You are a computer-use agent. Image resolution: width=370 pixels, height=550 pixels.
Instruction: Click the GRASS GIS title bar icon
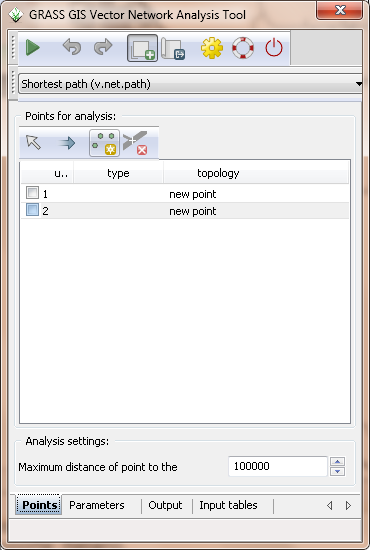click(x=15, y=15)
